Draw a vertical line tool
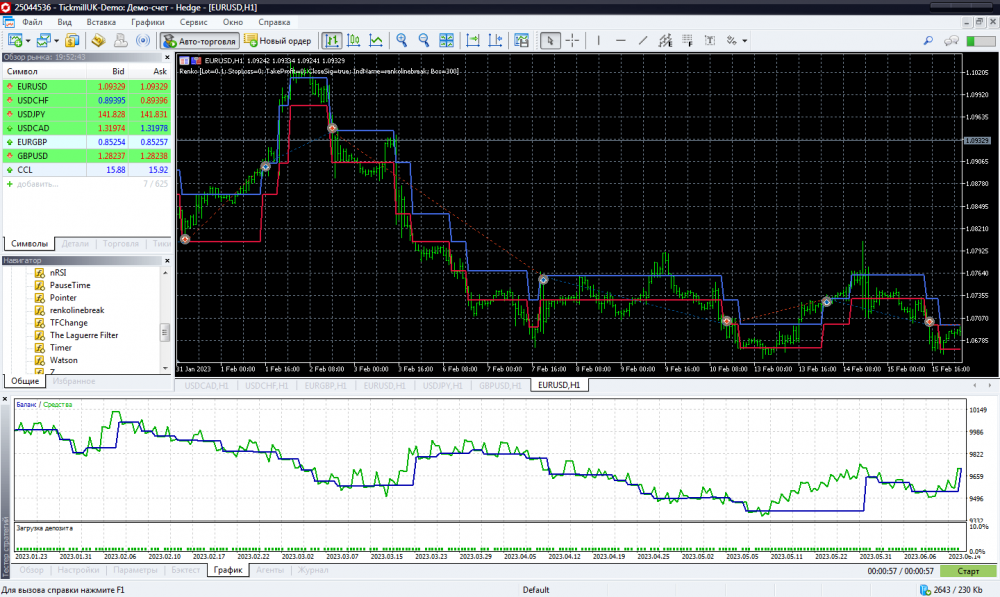This screenshot has width=1000, height=597. pyautogui.click(x=598, y=41)
